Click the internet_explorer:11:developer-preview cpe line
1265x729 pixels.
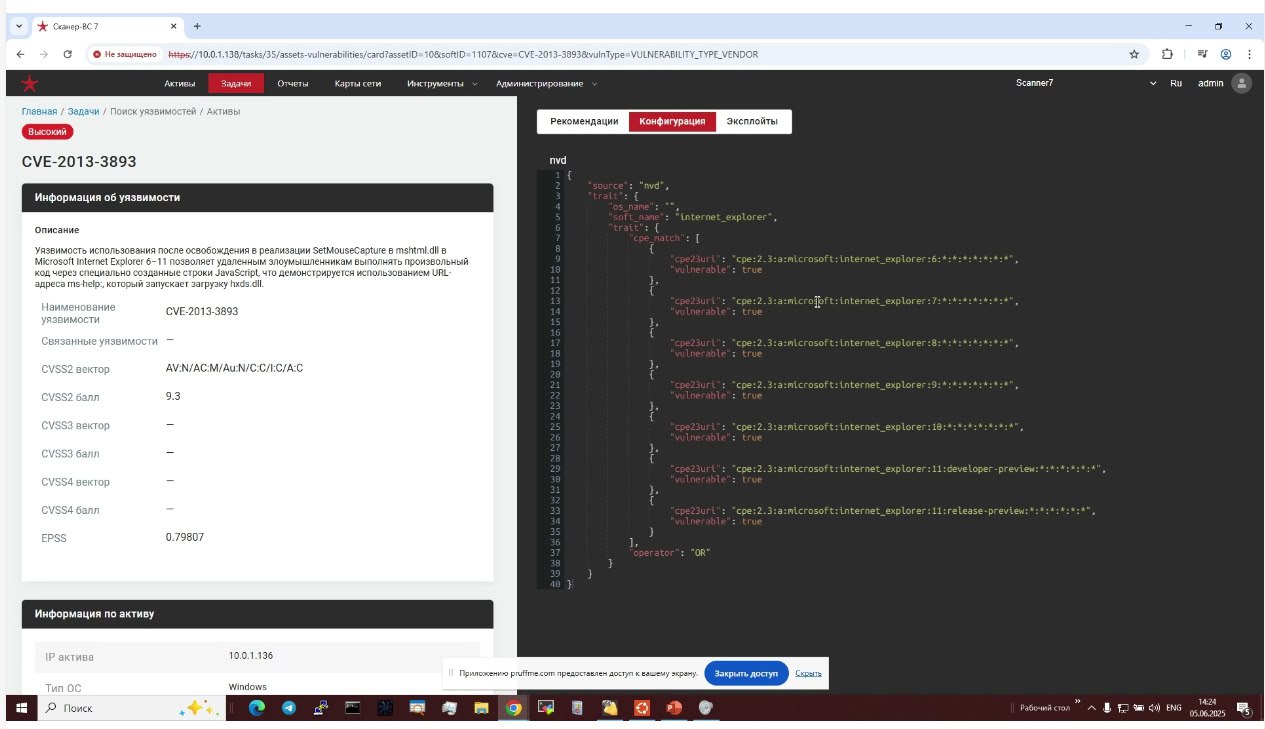(x=888, y=469)
